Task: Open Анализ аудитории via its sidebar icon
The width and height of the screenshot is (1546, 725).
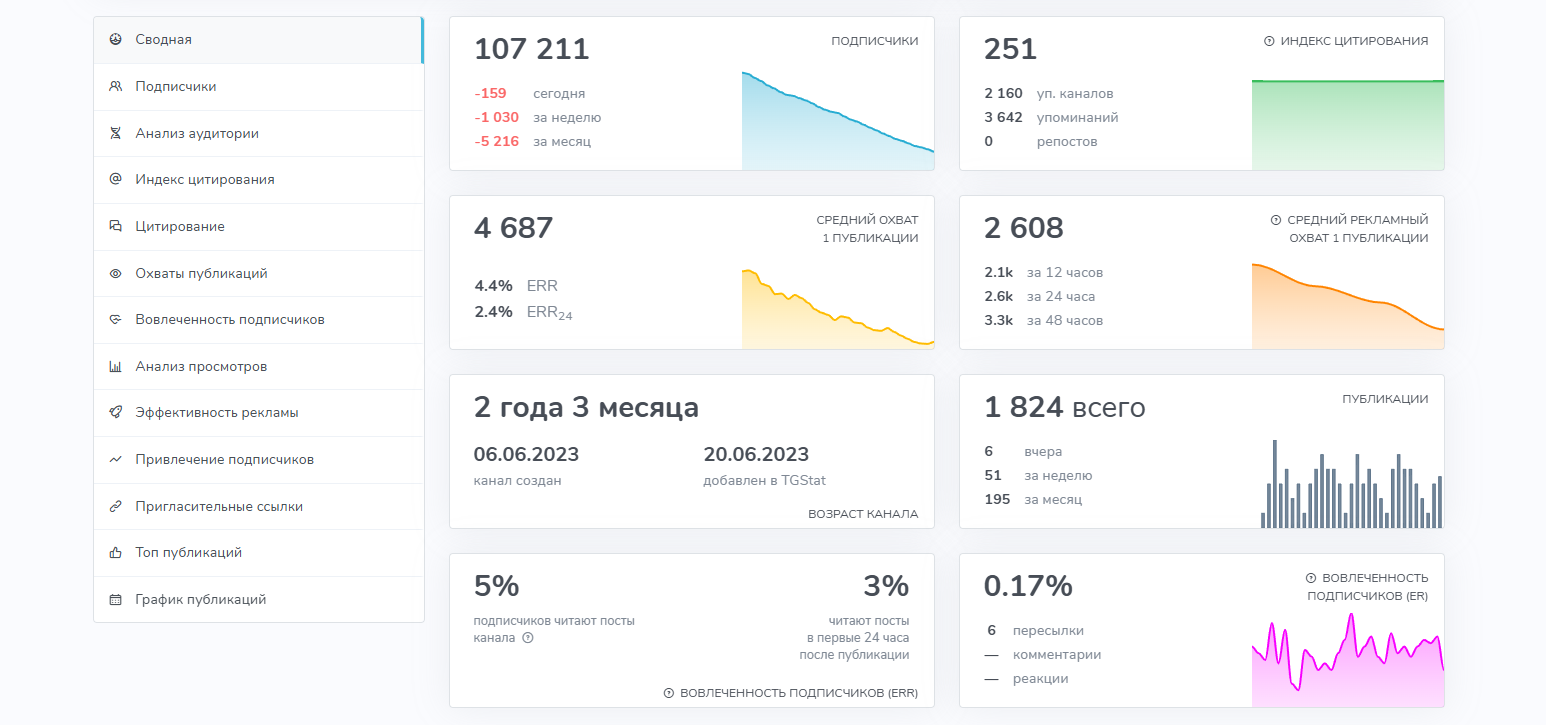Action: pyautogui.click(x=117, y=133)
